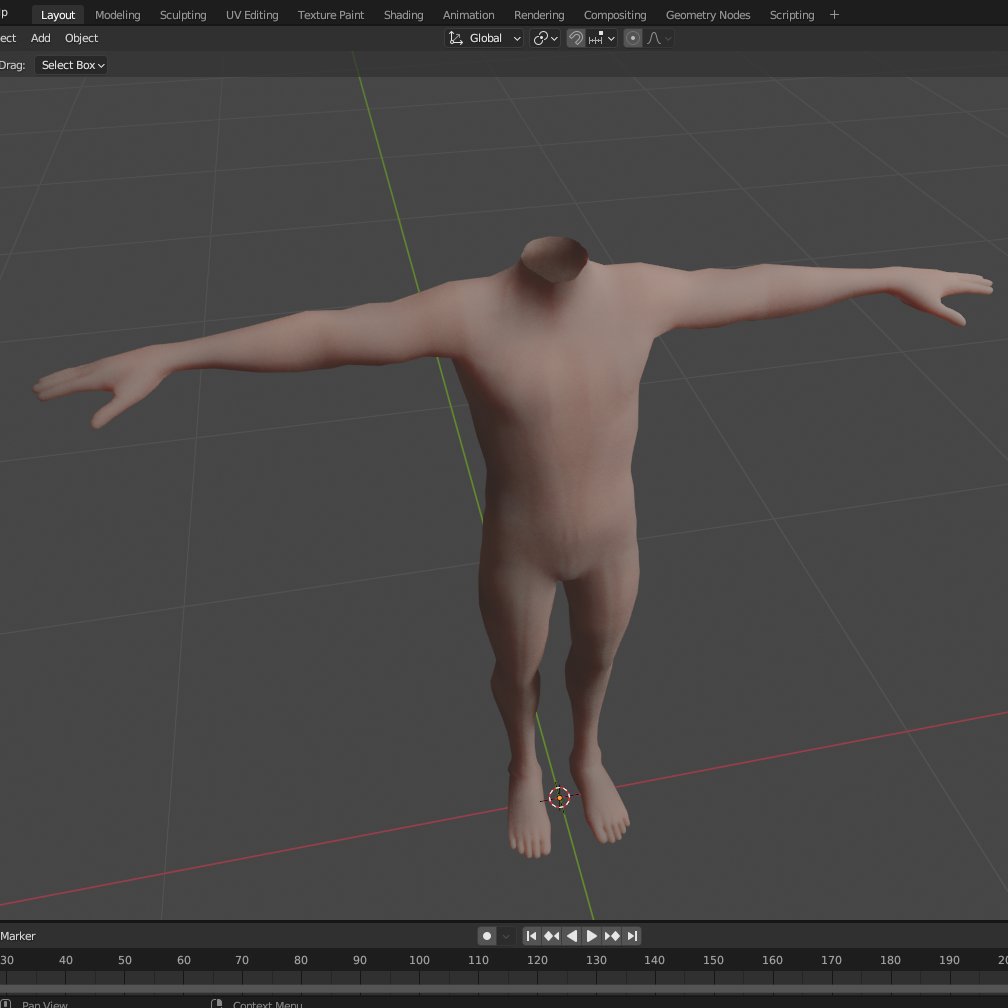Go to the Animation workspace tab
This screenshot has width=1008, height=1008.
tap(469, 15)
